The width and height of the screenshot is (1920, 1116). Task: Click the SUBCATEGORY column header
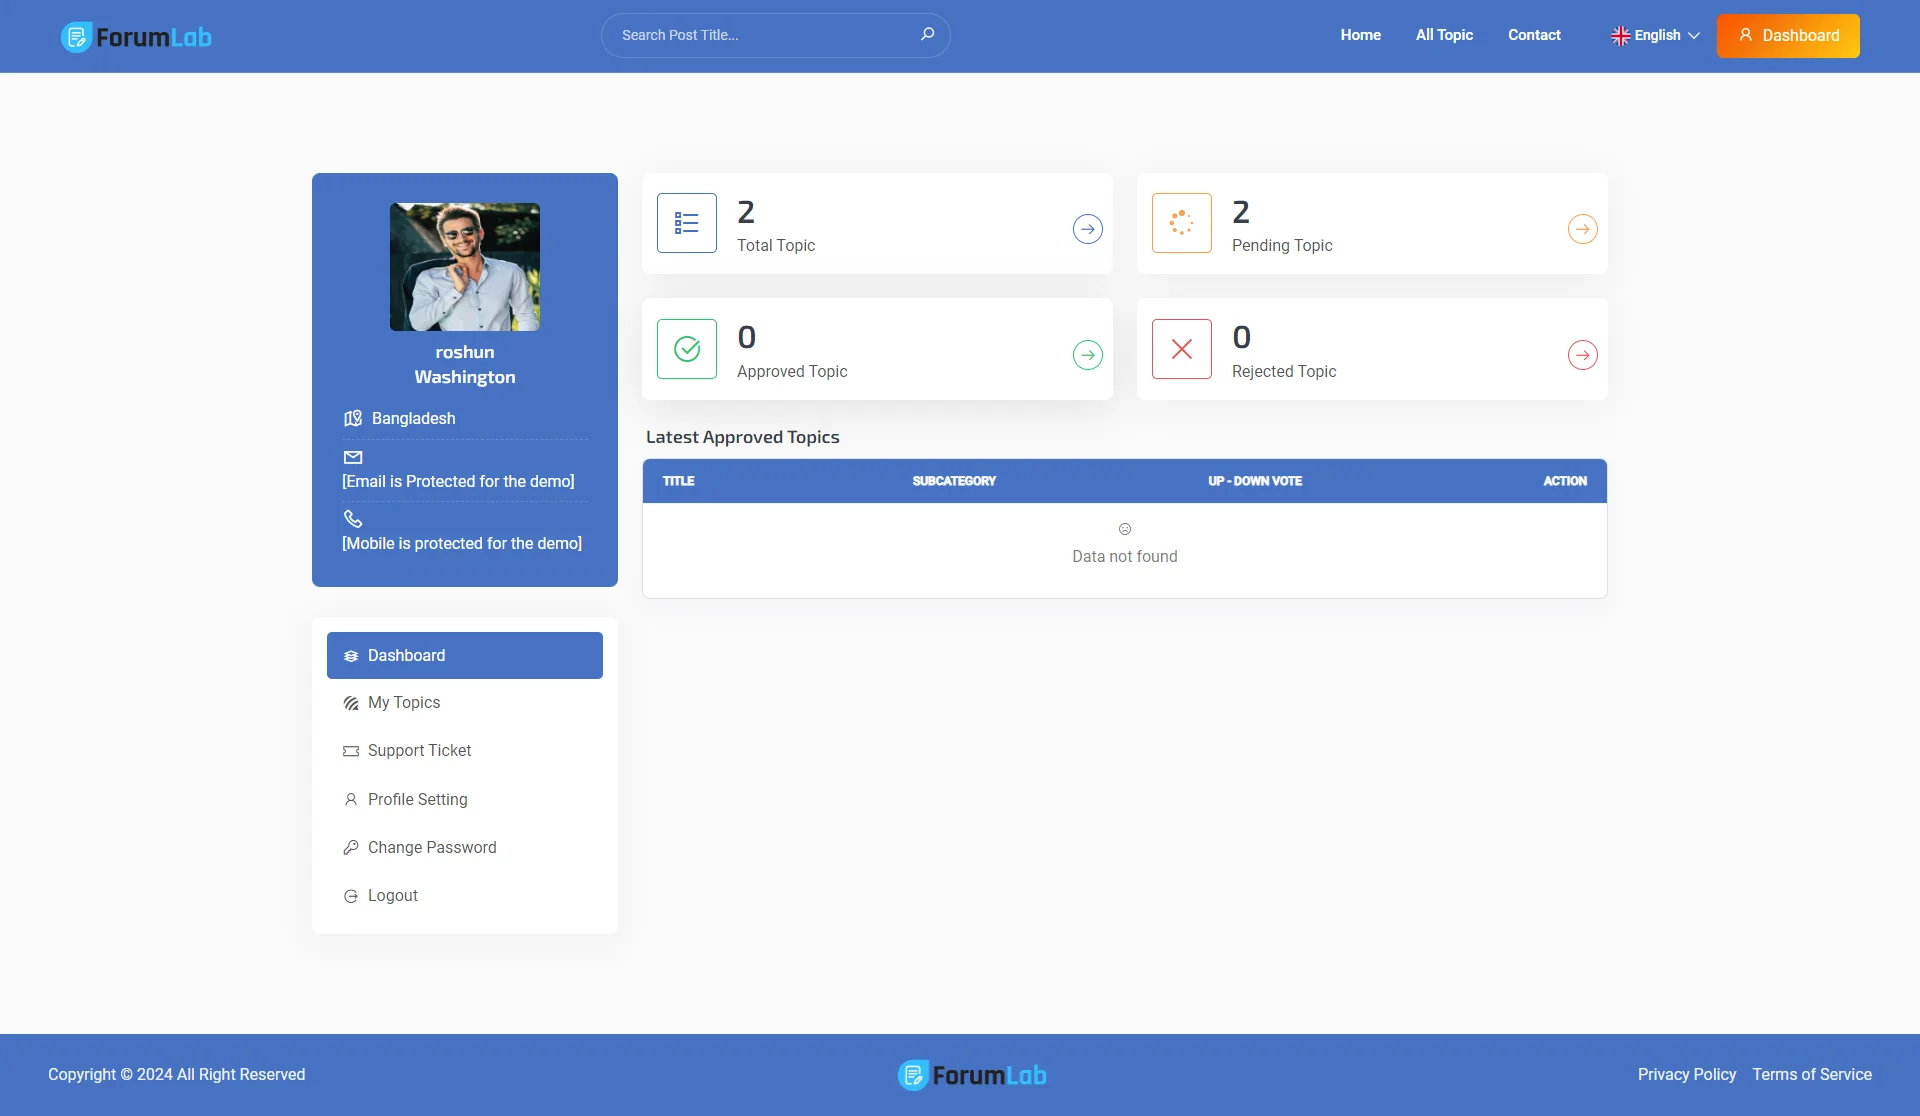(954, 481)
